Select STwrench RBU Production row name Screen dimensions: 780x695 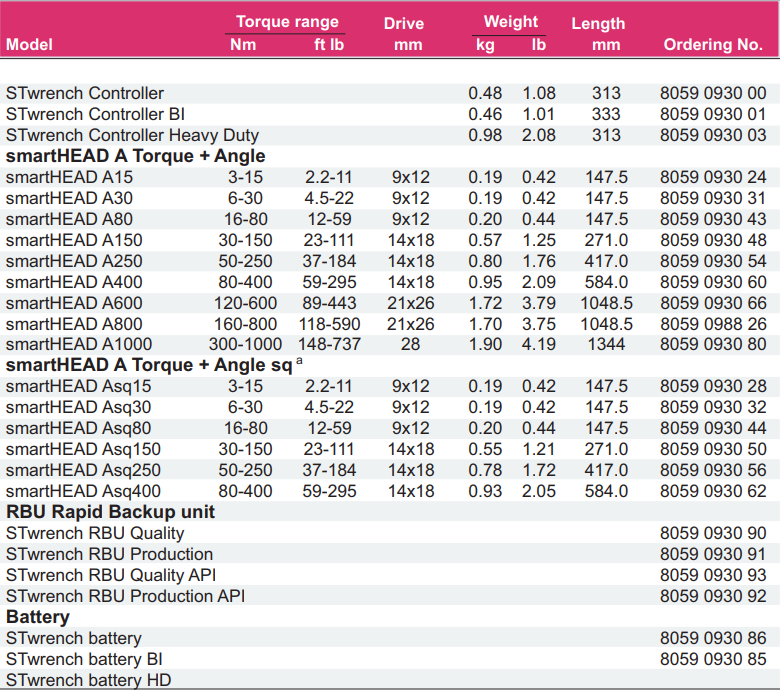pos(109,554)
